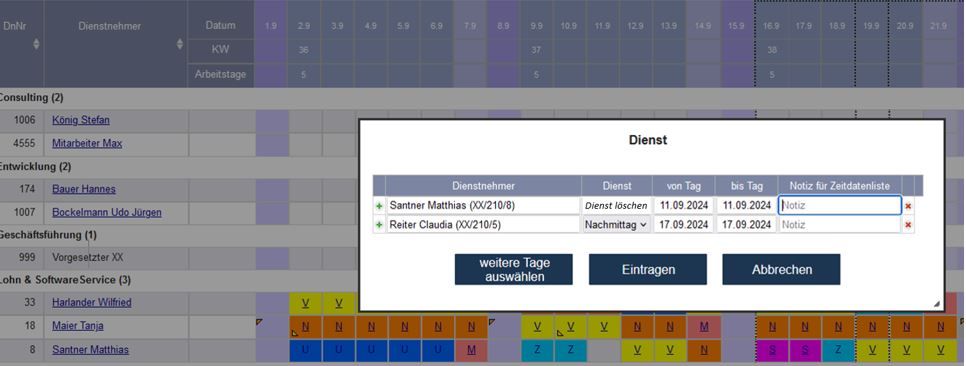Select the teal Z shift on 18.9 for Santner Matthias
Screen dimensions: 966x366
click(x=838, y=350)
